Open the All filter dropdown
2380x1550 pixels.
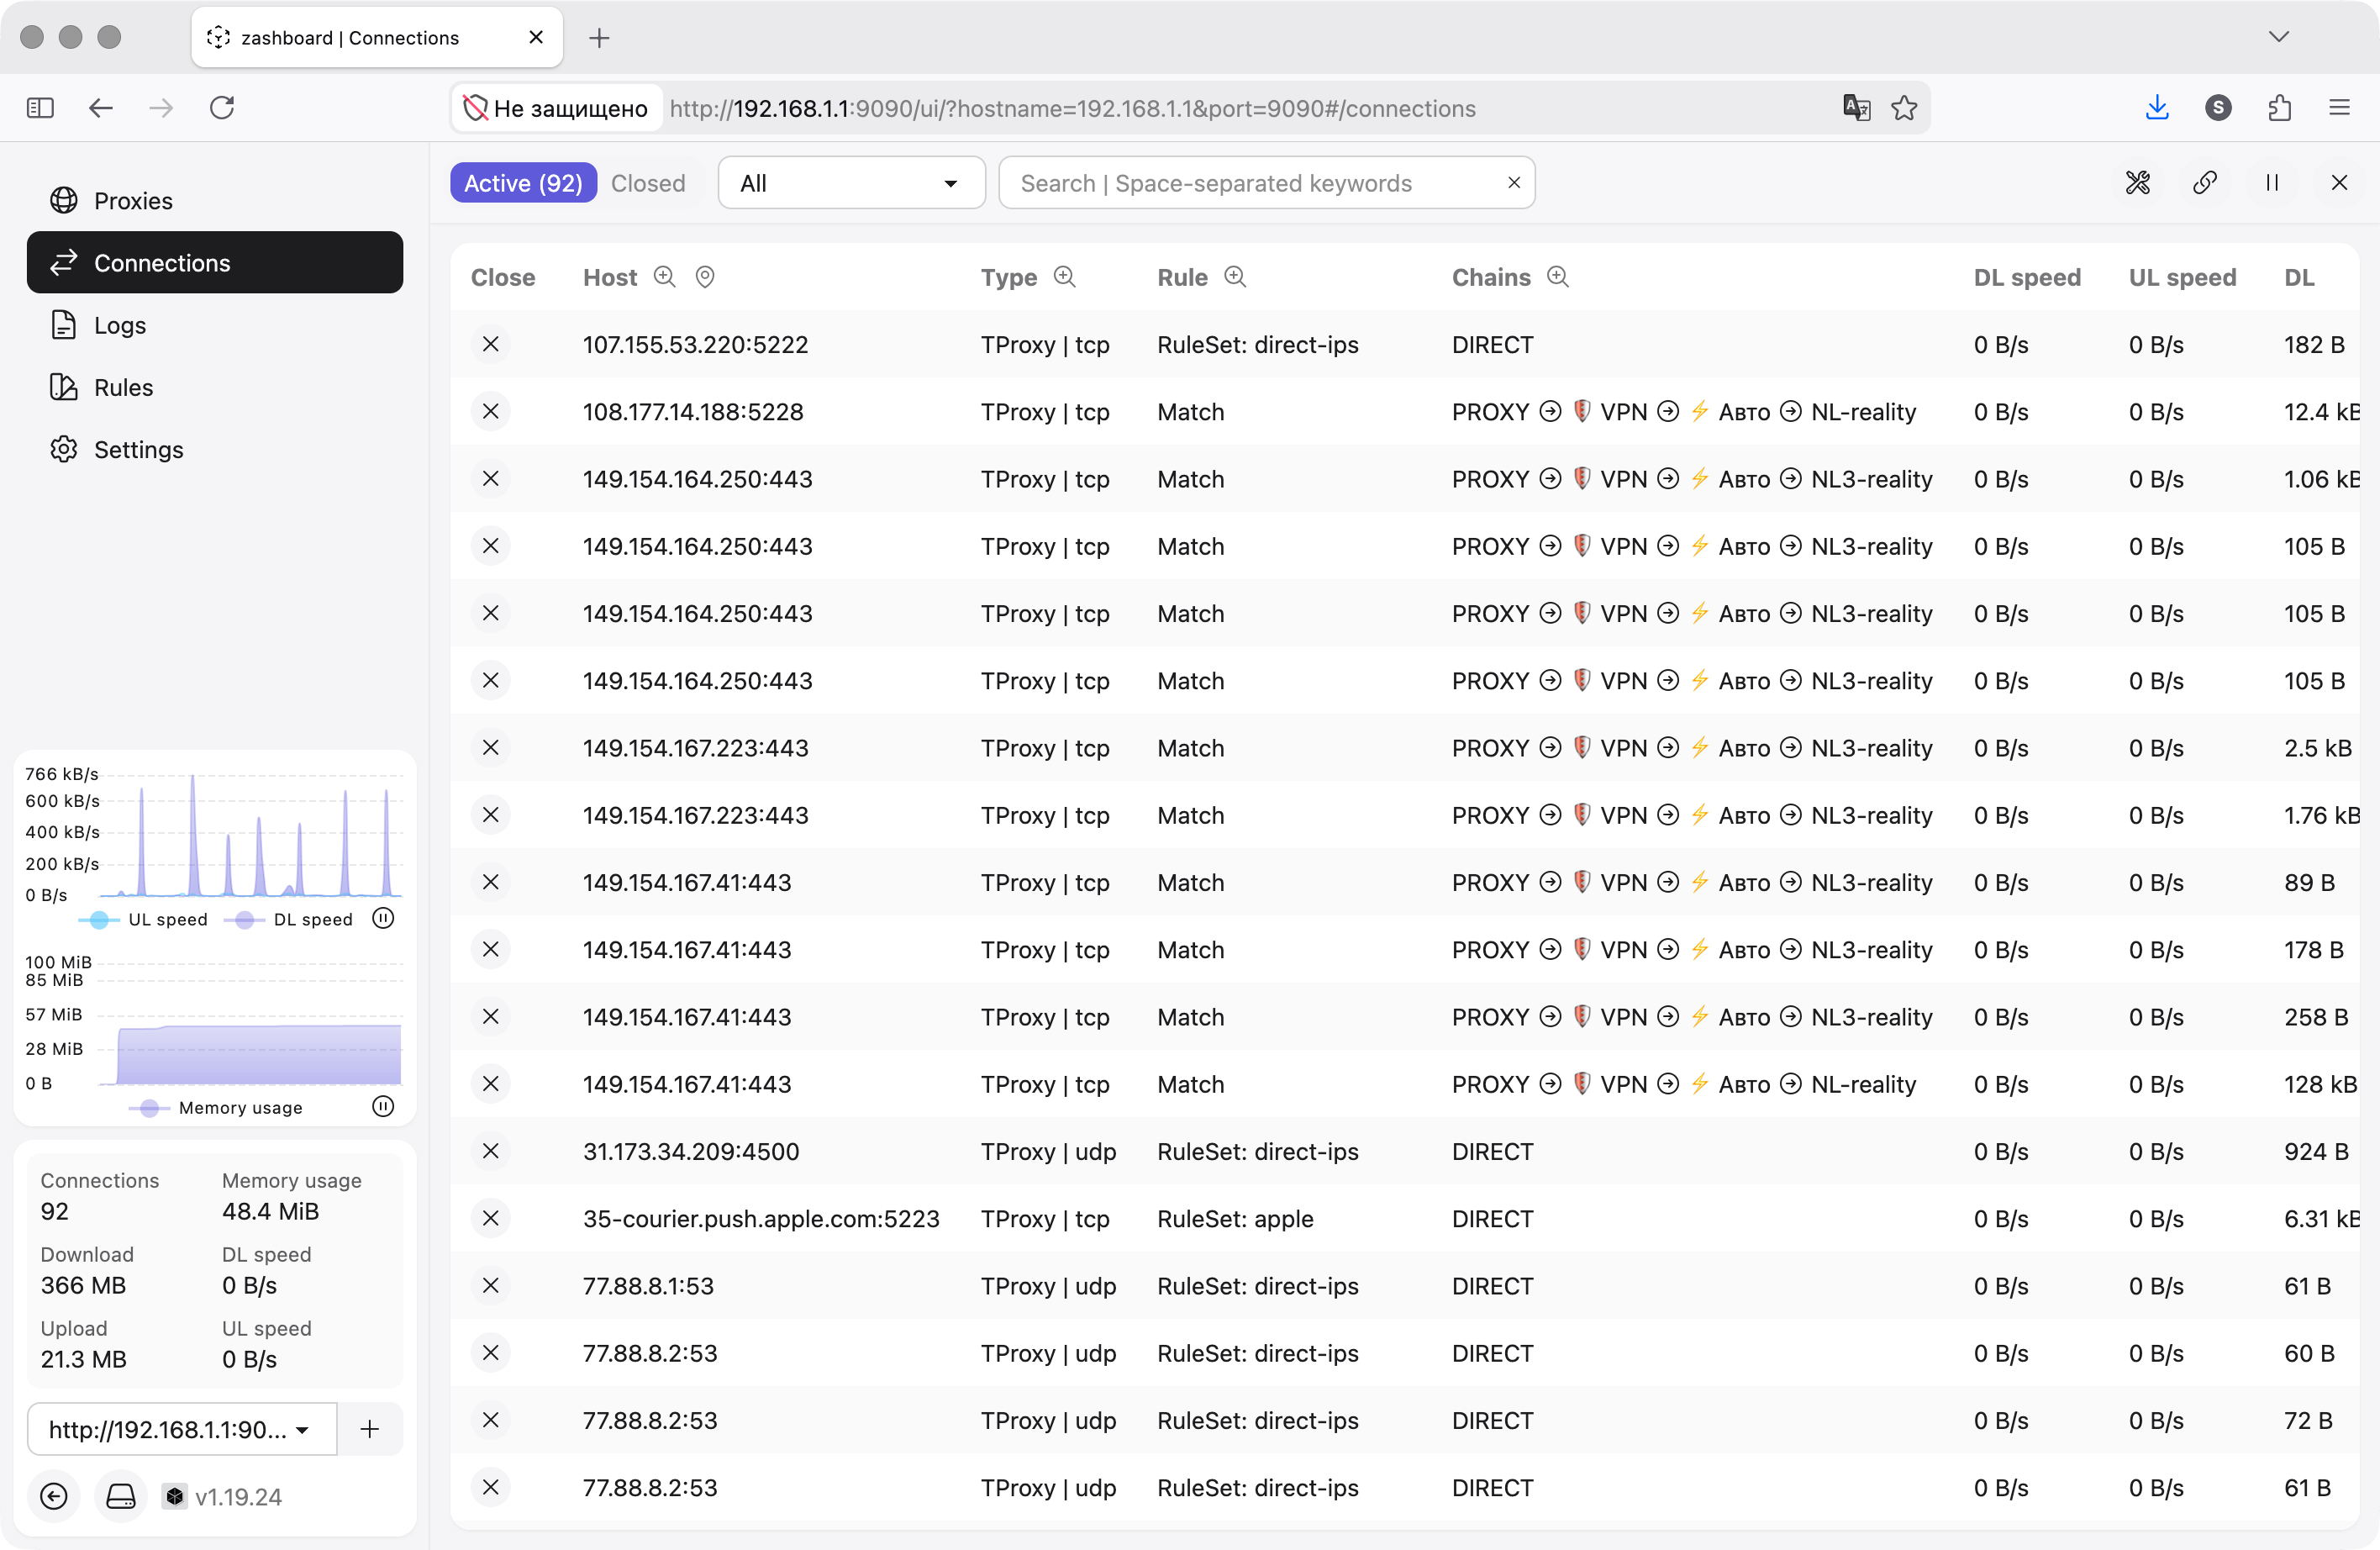point(851,183)
